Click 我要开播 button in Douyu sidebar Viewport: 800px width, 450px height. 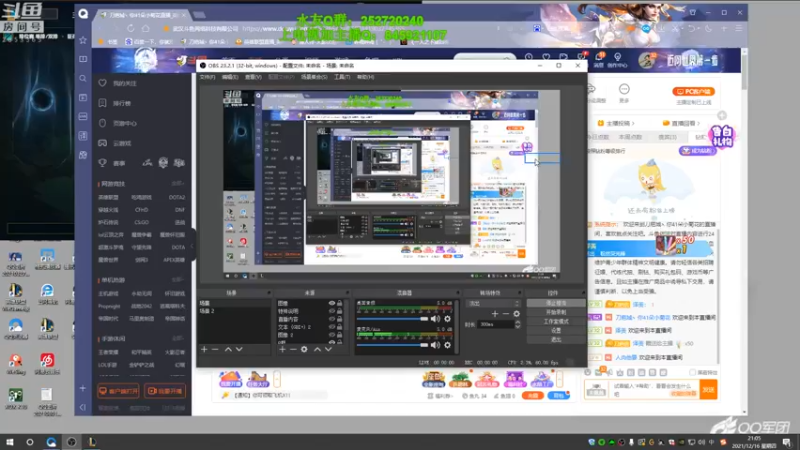pos(164,391)
